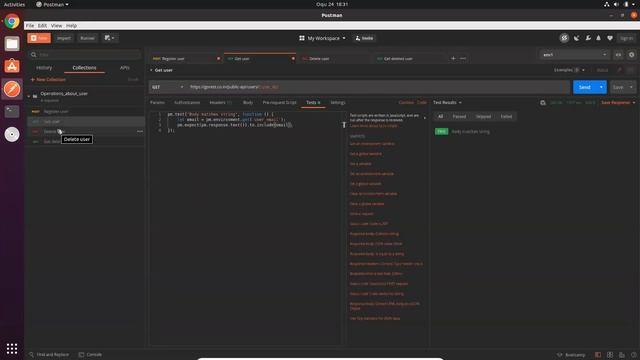Click the blue Send button
Screen dimensions: 640x360
[584, 87]
